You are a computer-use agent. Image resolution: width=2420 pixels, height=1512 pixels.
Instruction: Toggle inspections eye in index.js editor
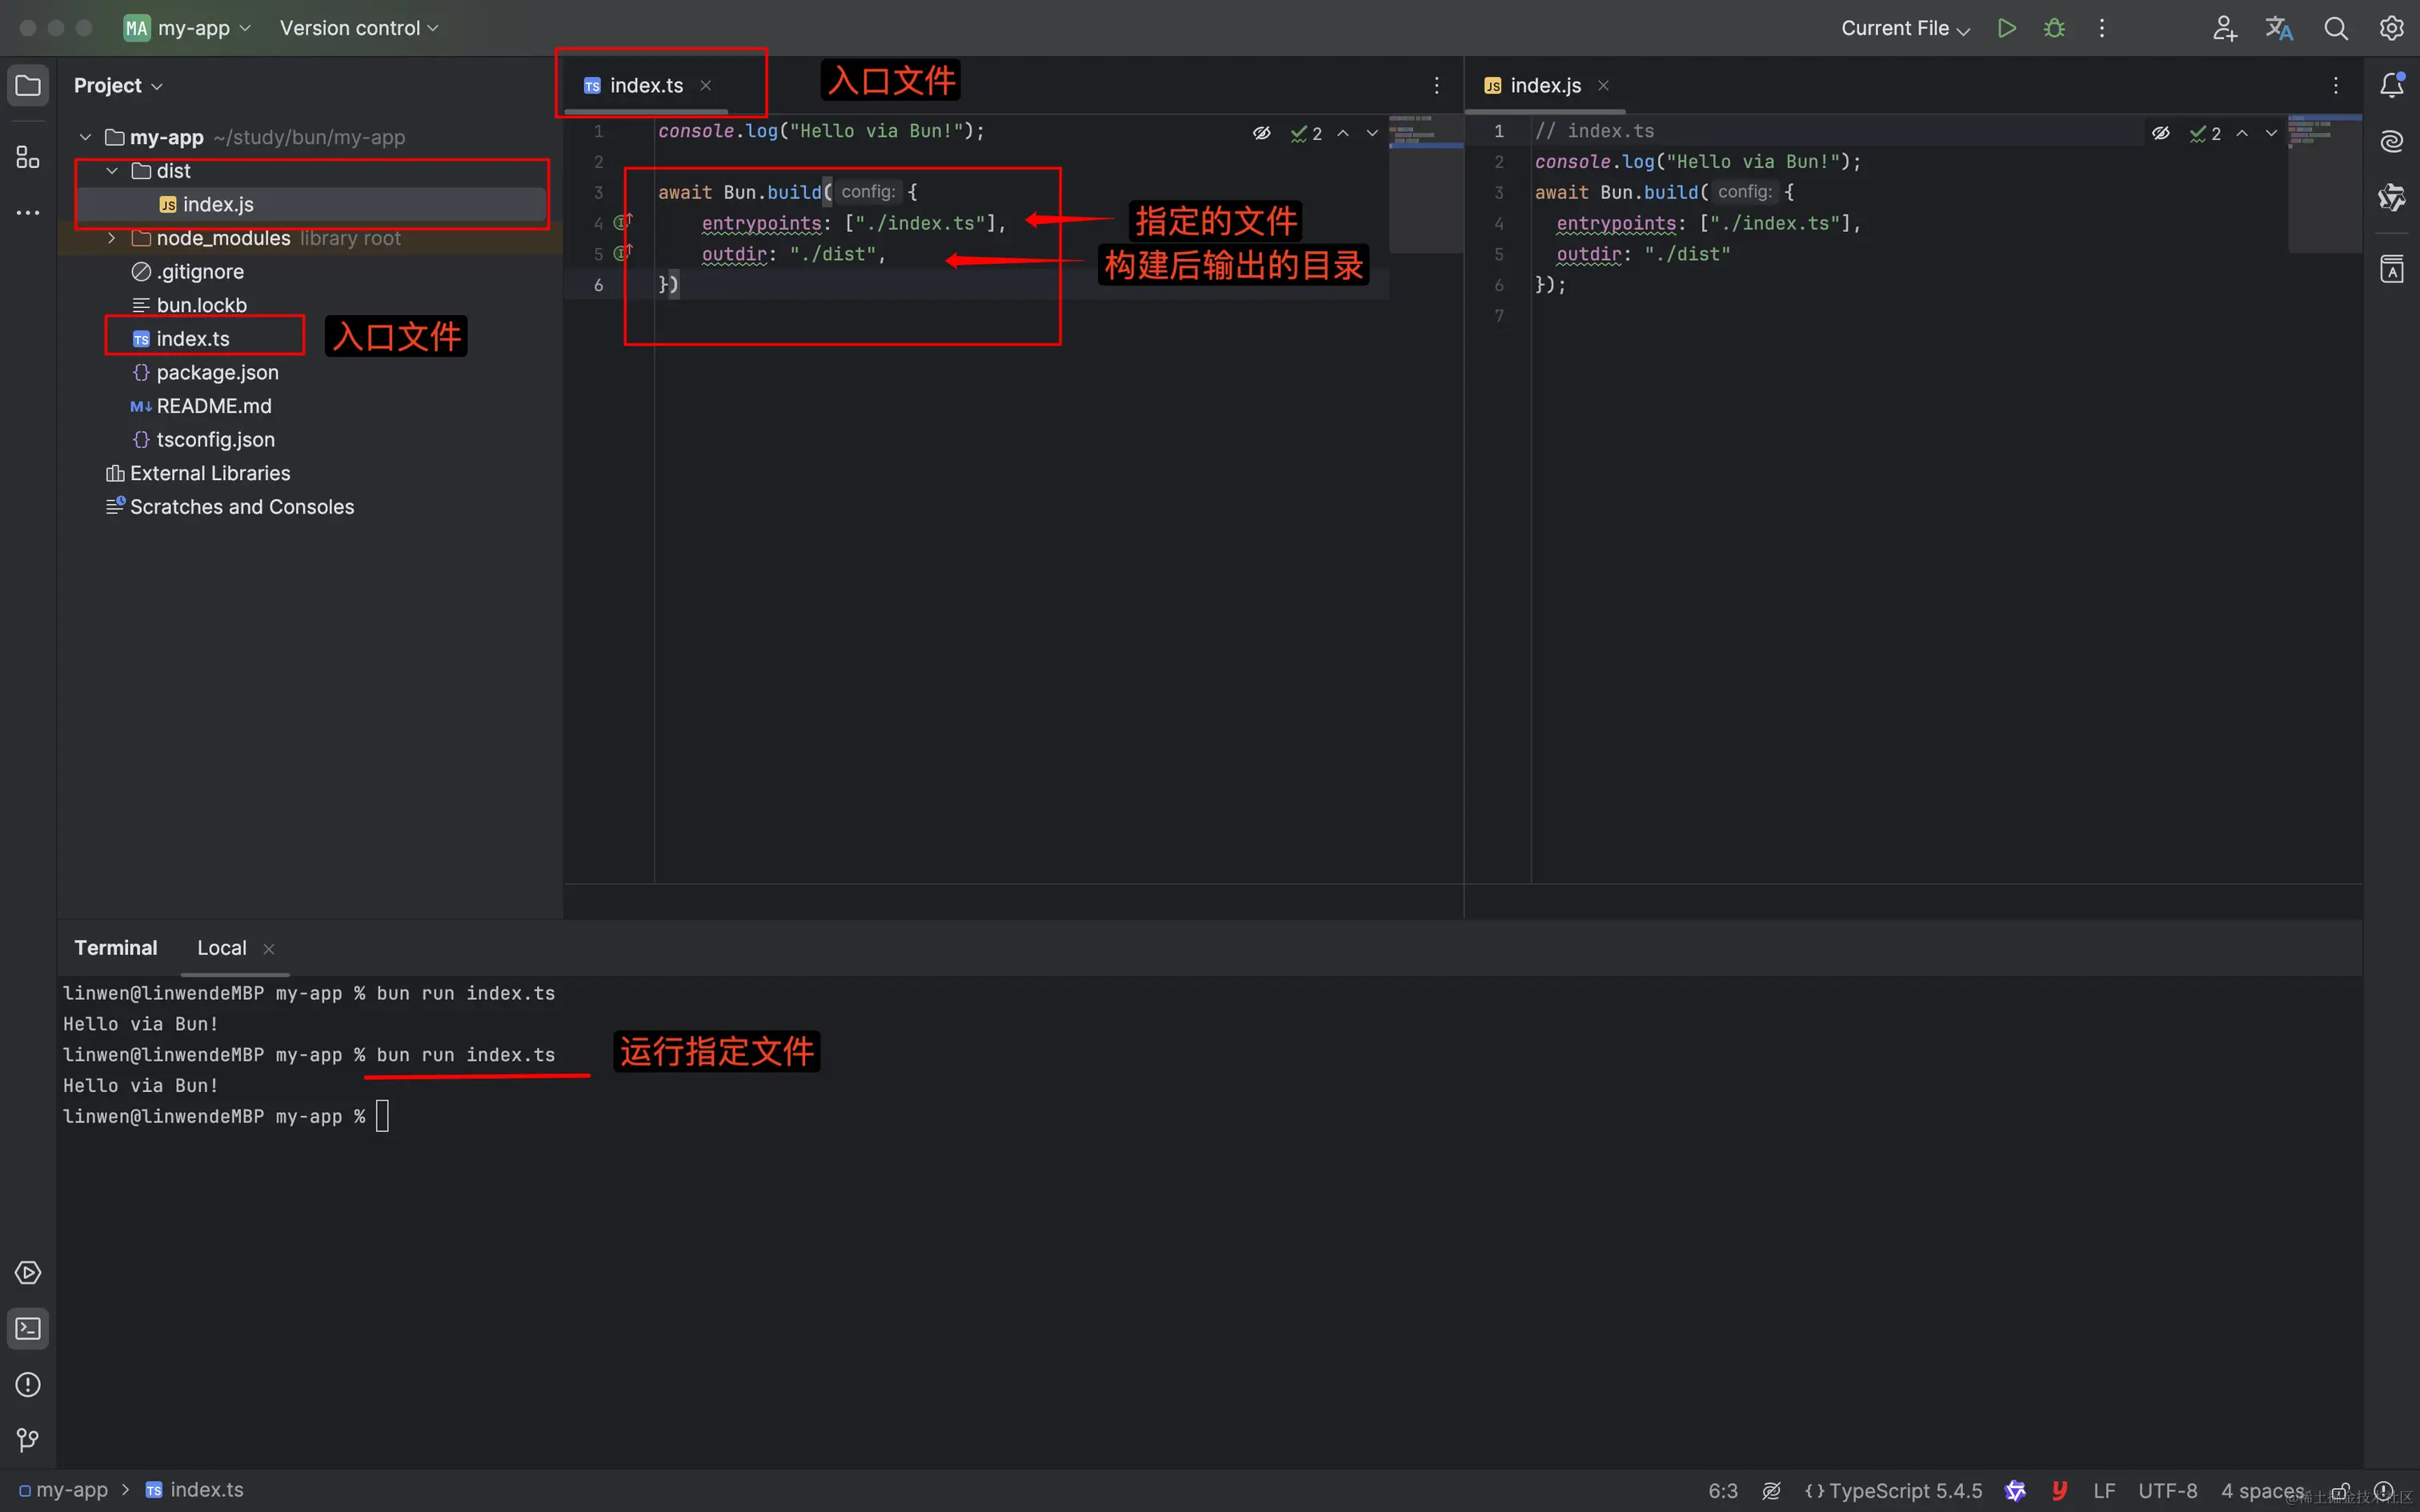pos(2161,133)
